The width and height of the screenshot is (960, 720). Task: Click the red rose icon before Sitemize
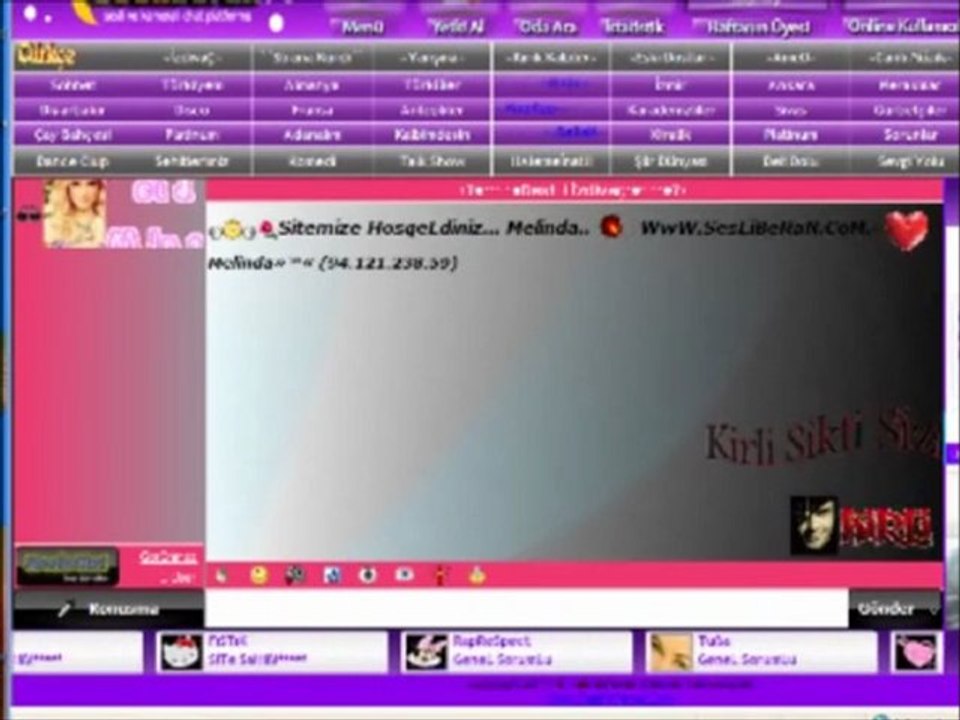268,230
